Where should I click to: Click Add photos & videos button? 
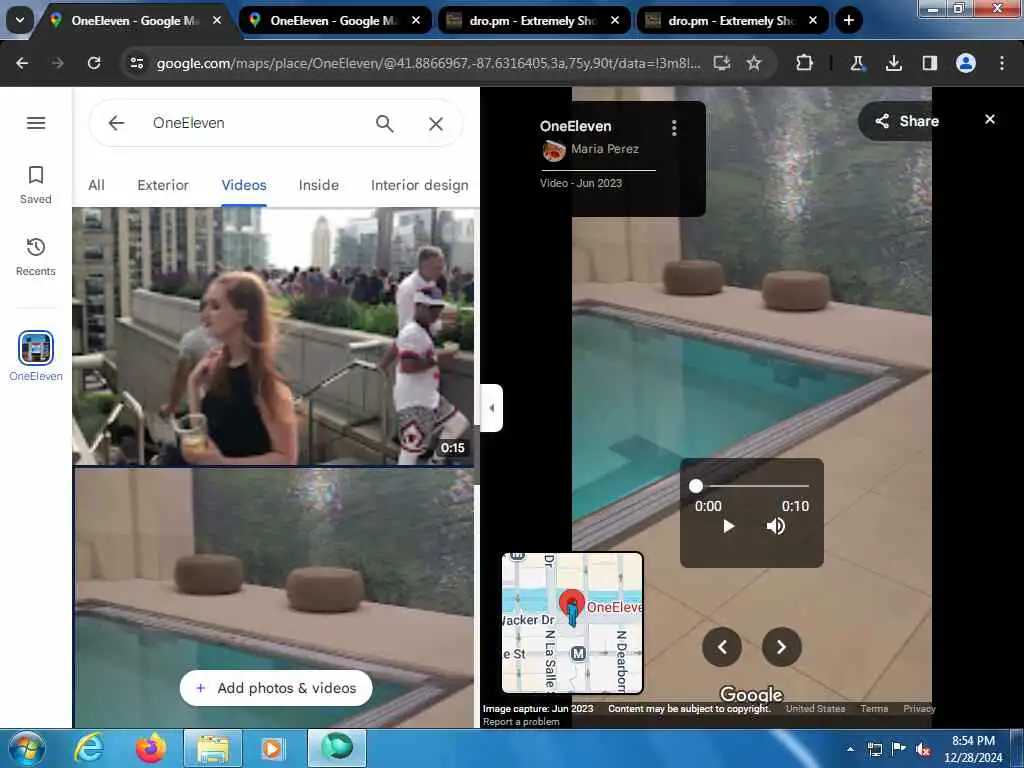click(276, 688)
